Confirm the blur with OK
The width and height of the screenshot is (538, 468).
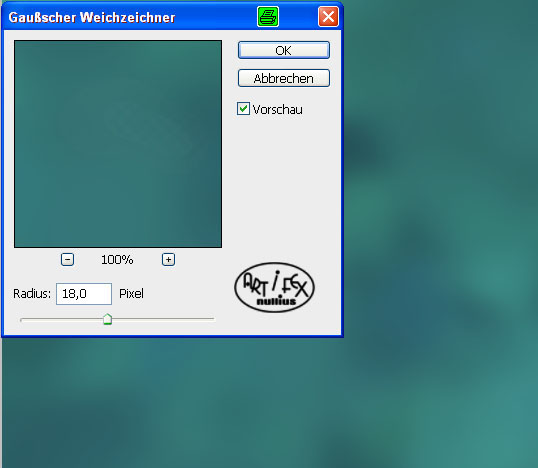[x=284, y=50]
